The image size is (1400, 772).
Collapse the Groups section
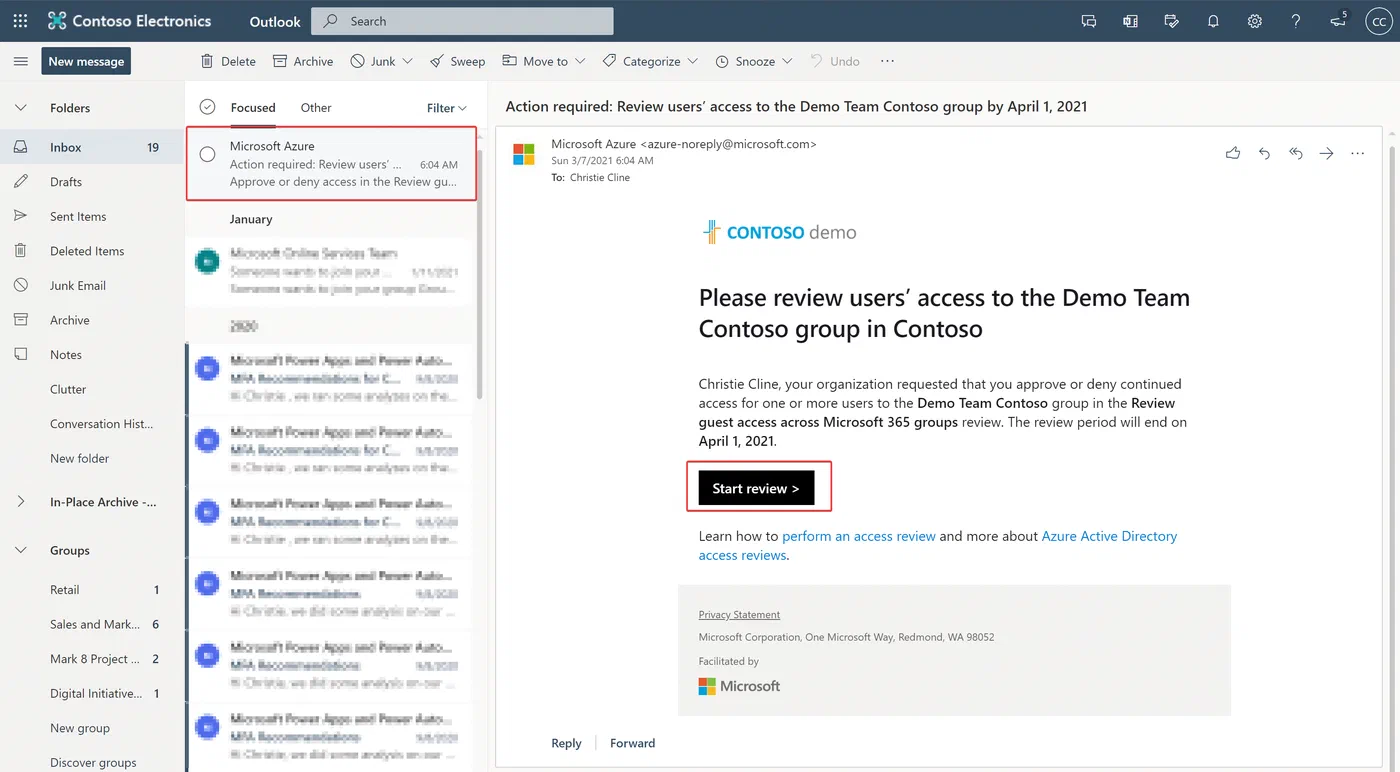click(20, 550)
